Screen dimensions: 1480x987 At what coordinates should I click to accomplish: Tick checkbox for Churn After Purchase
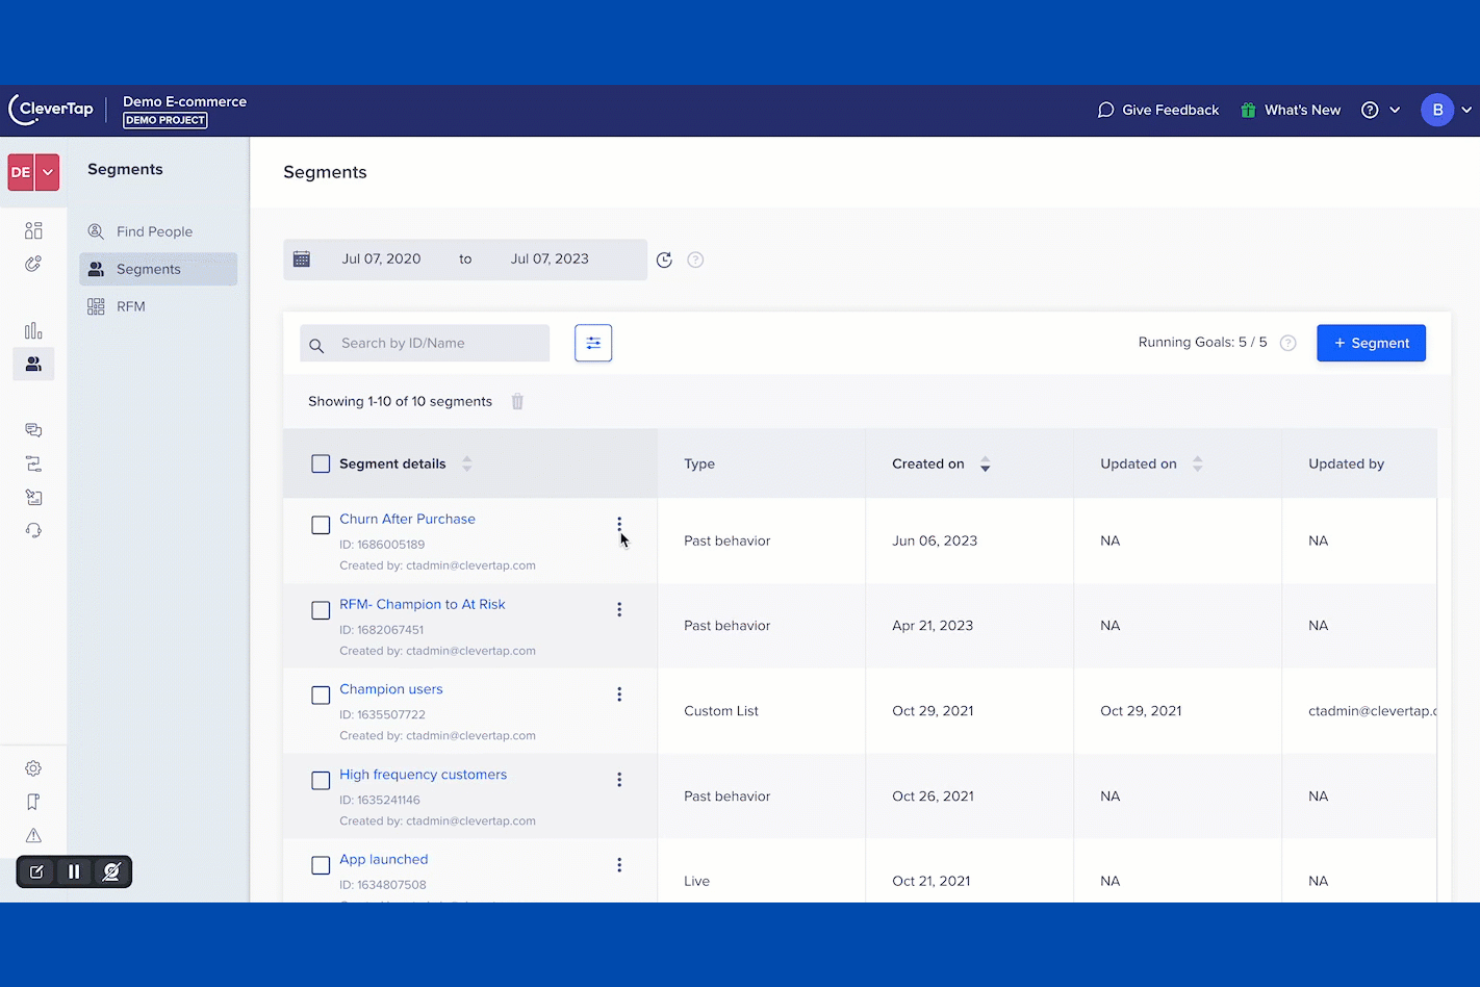(320, 525)
